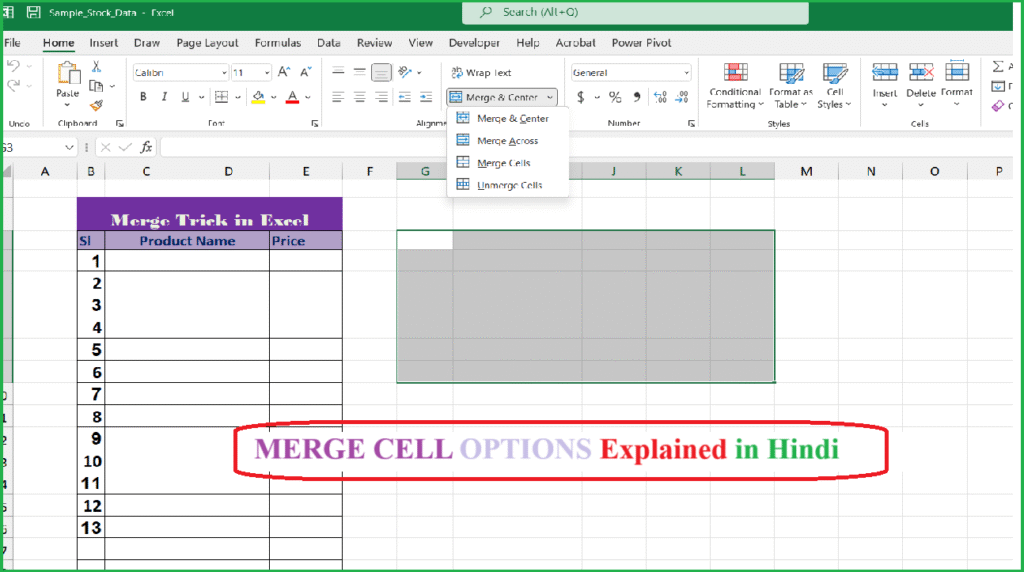
Task: Select Bottom Align icon
Action: click(x=381, y=72)
